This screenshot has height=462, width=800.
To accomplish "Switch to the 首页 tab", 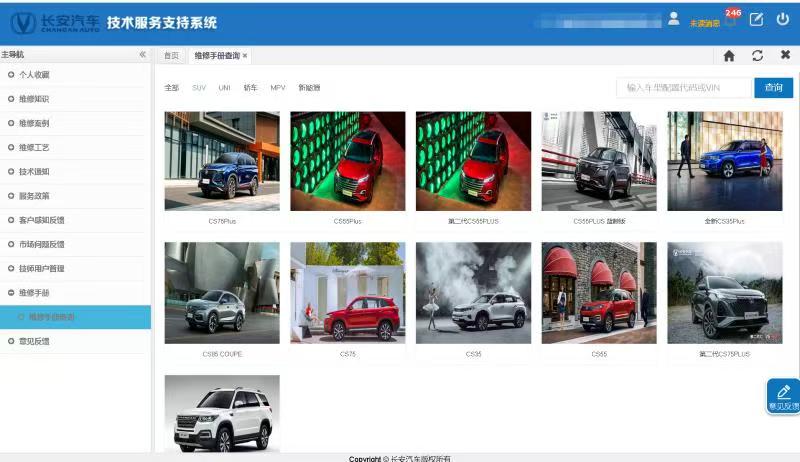I will pos(171,56).
